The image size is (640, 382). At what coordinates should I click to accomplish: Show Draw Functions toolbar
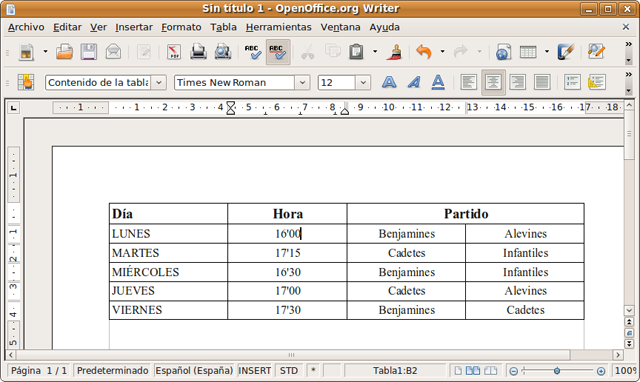pos(566,52)
